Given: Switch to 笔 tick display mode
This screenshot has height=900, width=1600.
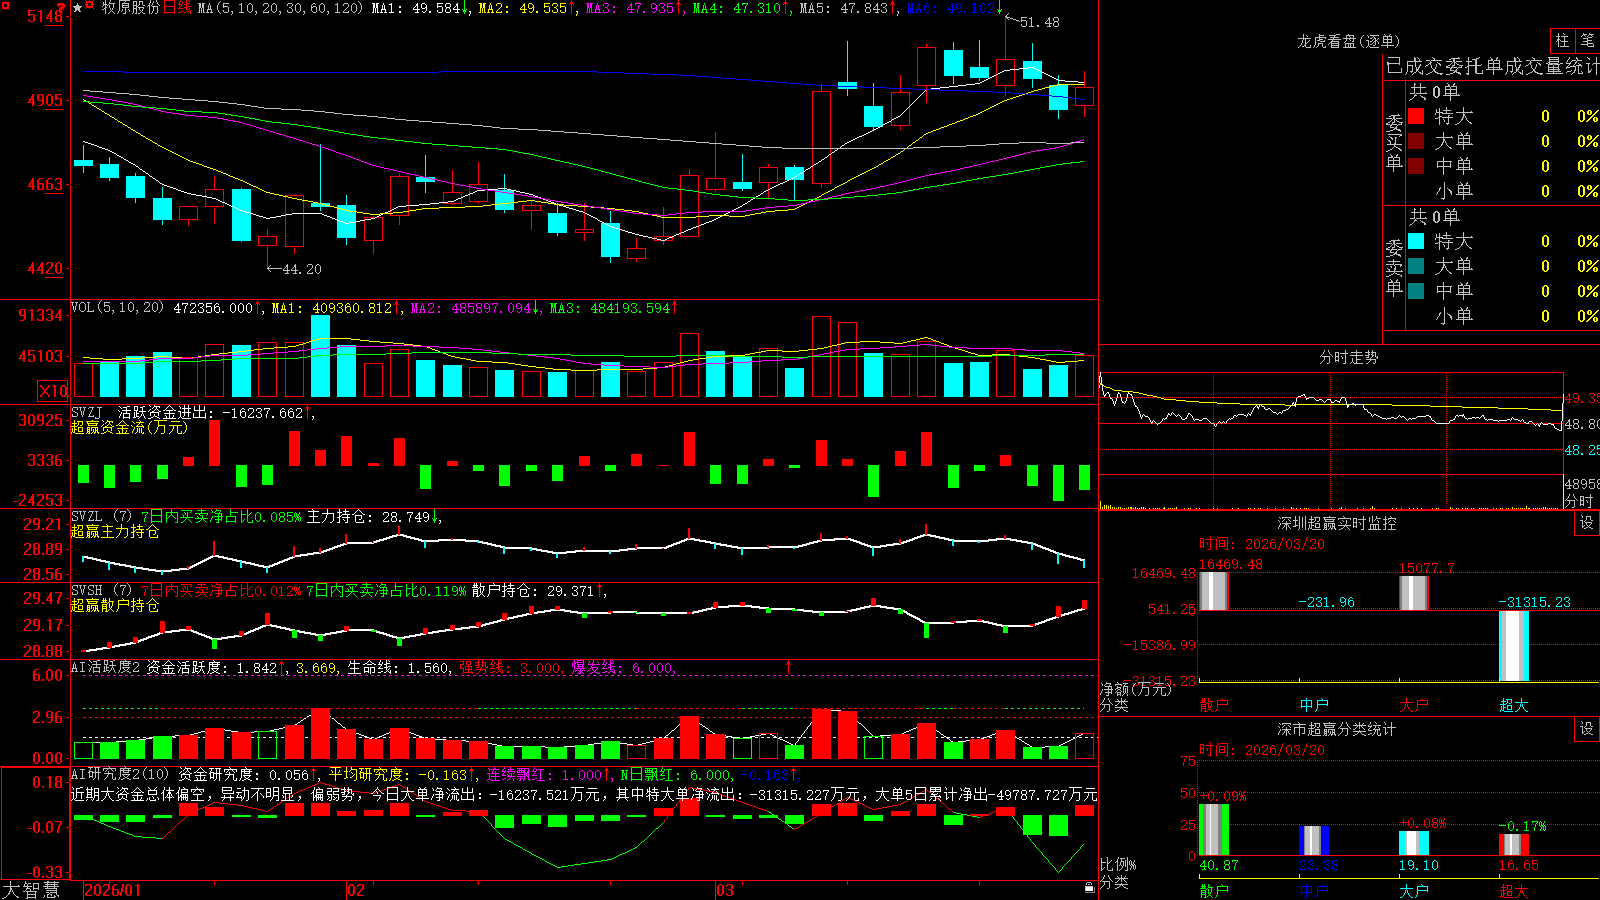Looking at the screenshot, I should [1588, 40].
